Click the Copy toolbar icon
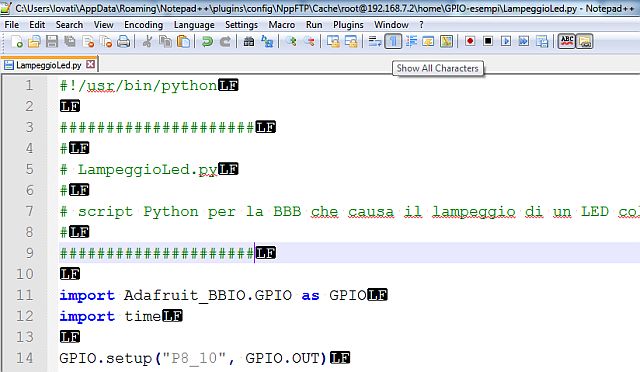640x372 pixels. point(165,41)
